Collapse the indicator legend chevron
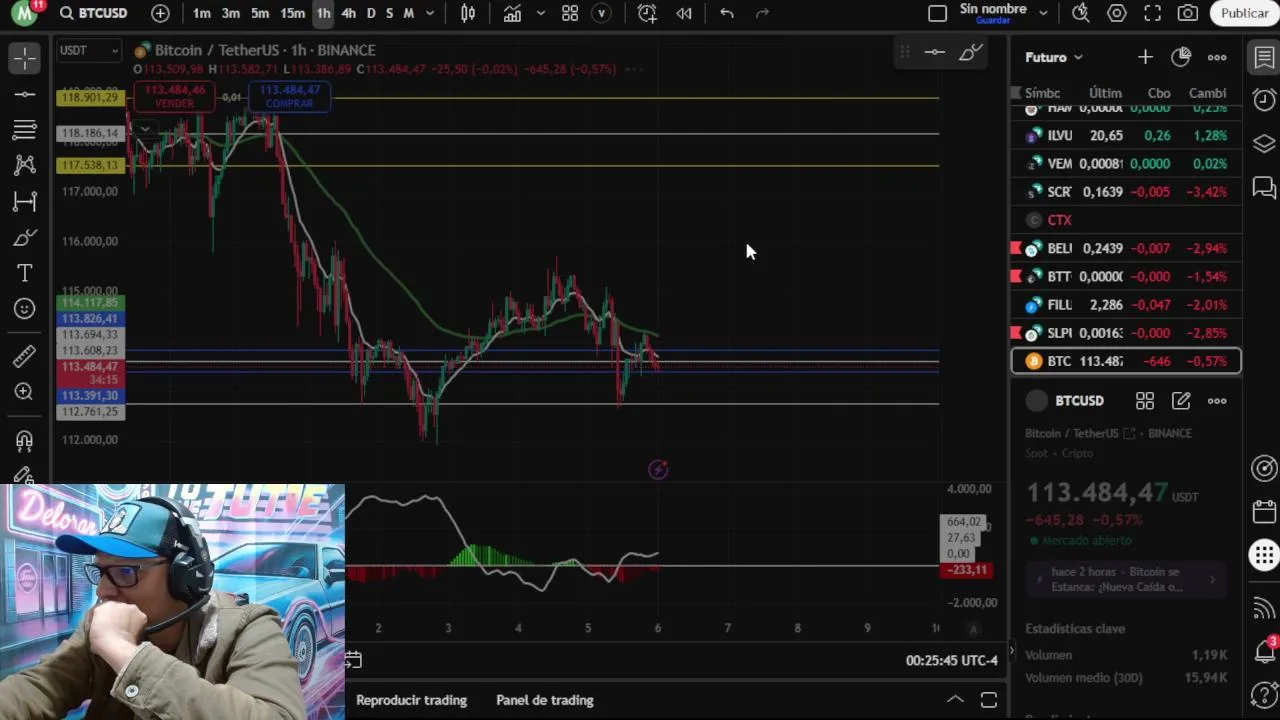The height and width of the screenshot is (720, 1280). click(145, 128)
